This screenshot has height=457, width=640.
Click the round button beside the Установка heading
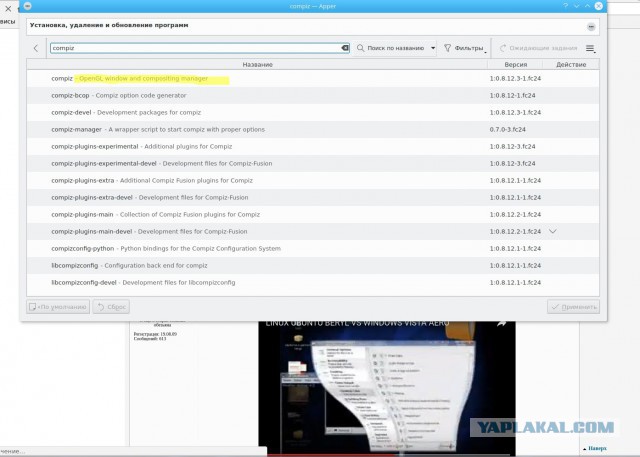tap(591, 27)
